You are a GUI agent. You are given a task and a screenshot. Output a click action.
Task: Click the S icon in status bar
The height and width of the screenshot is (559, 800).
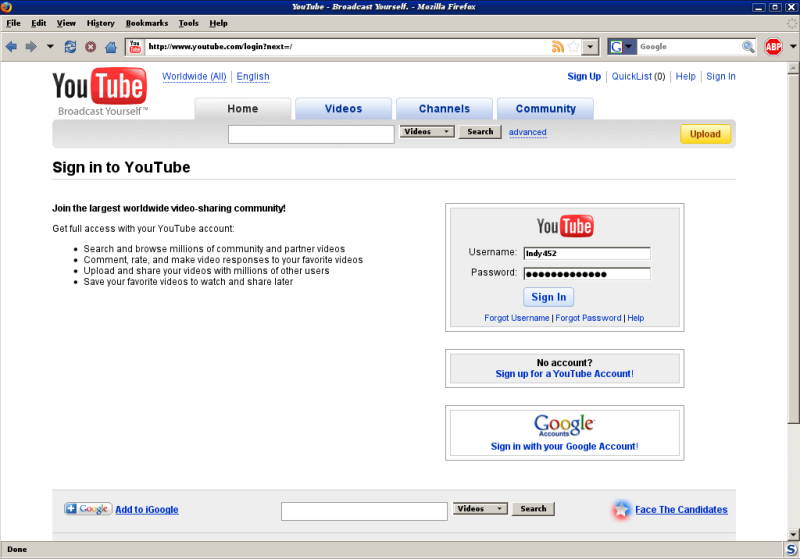click(791, 549)
